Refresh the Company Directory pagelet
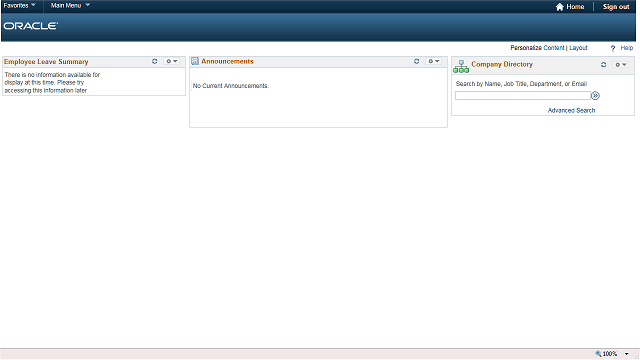The width and height of the screenshot is (640, 360). pos(604,64)
